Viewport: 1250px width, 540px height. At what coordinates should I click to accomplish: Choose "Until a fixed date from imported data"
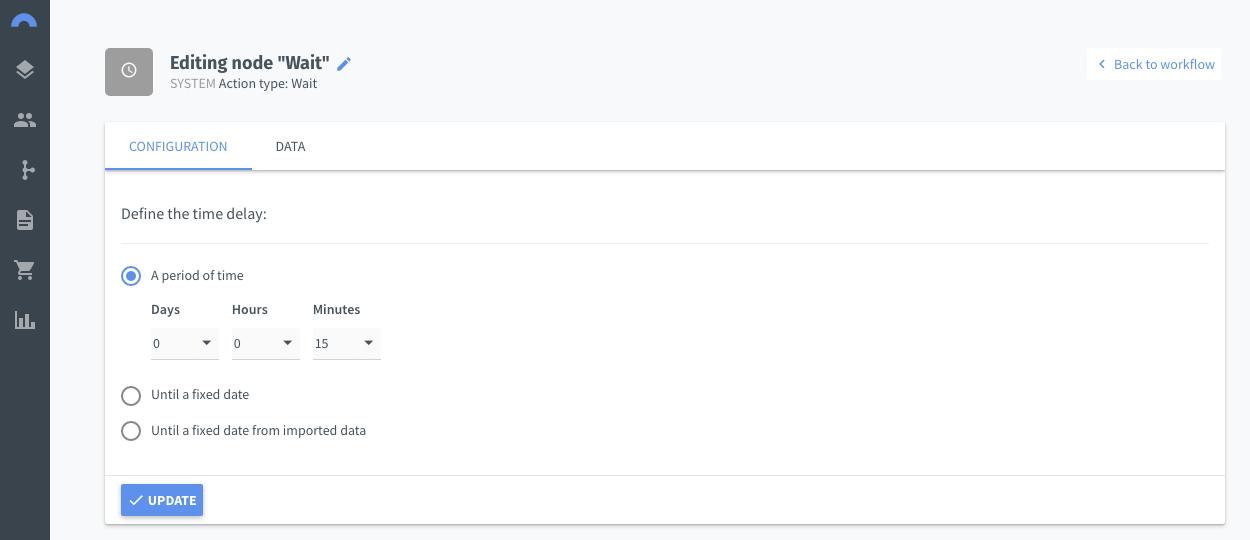(x=131, y=432)
